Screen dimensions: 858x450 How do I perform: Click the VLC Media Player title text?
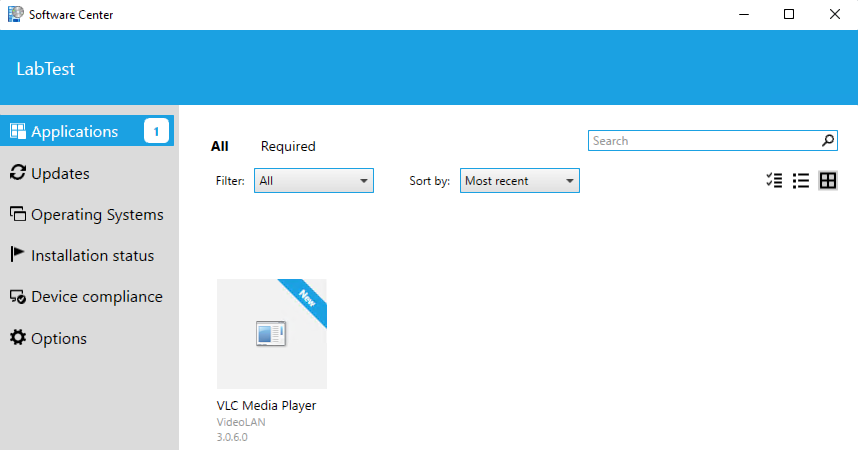266,406
